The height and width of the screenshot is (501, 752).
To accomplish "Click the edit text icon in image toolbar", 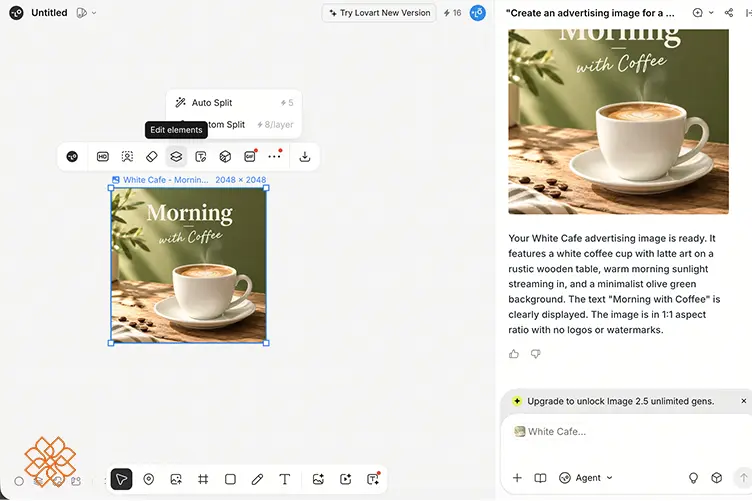I will click(200, 157).
